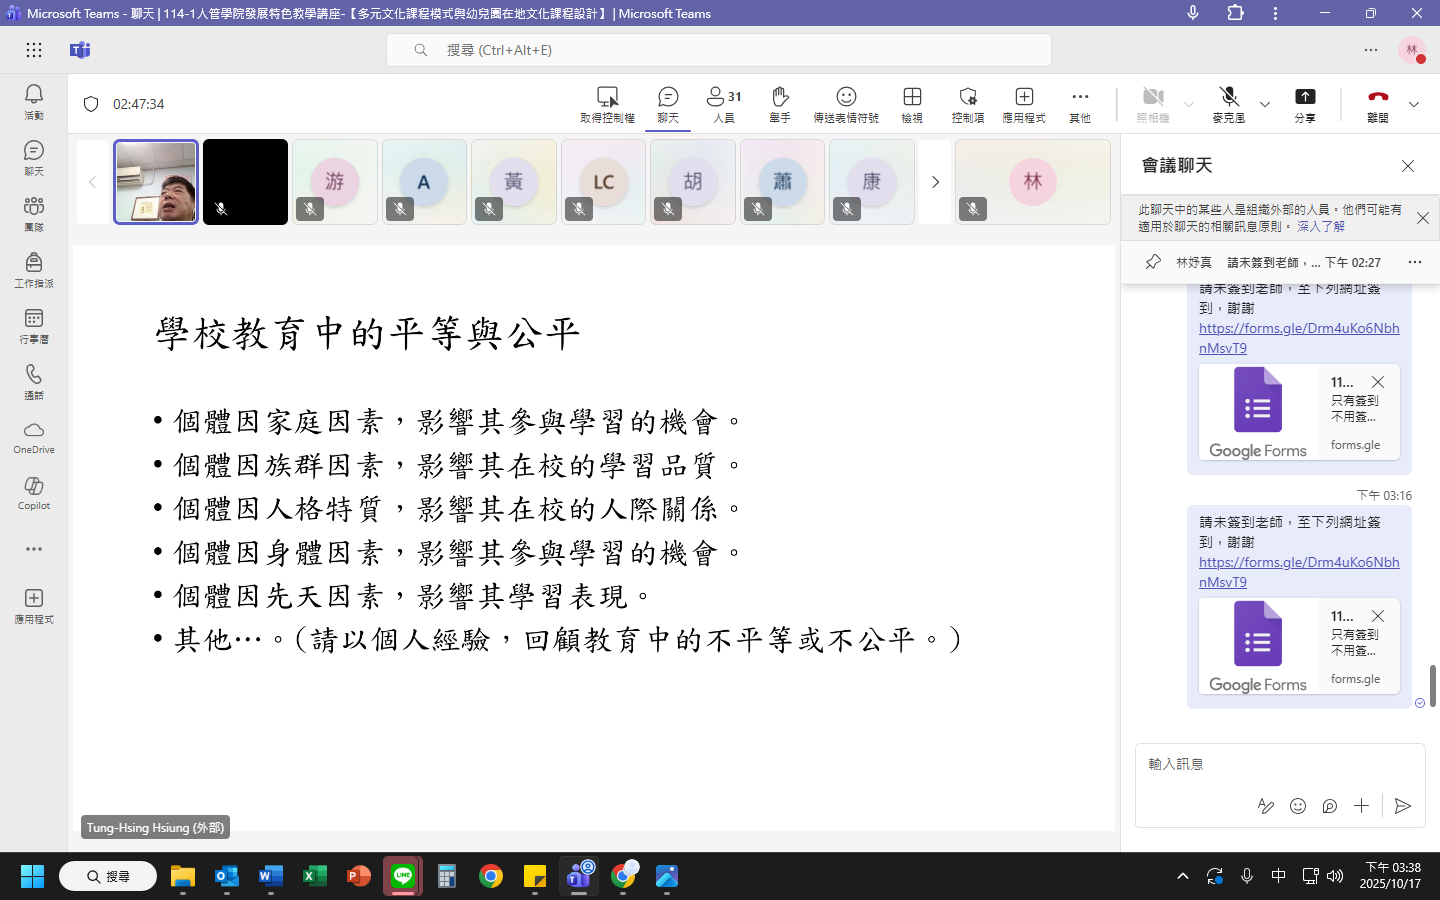Click the Take control icon
Viewport: 1440px width, 900px height.
607,103
